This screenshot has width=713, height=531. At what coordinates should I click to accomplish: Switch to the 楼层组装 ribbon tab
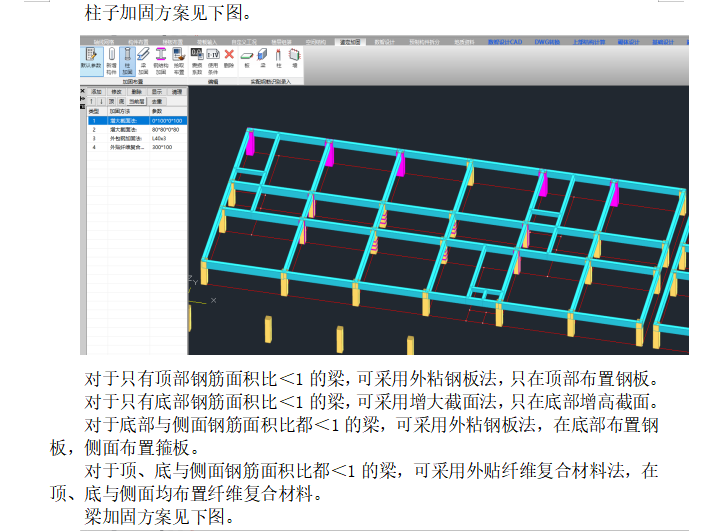coord(281,42)
